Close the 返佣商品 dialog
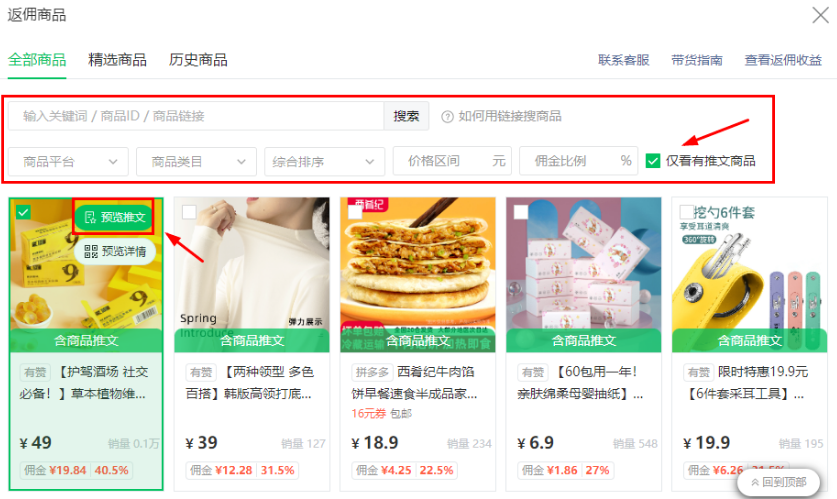This screenshot has width=837, height=499. tap(820, 15)
